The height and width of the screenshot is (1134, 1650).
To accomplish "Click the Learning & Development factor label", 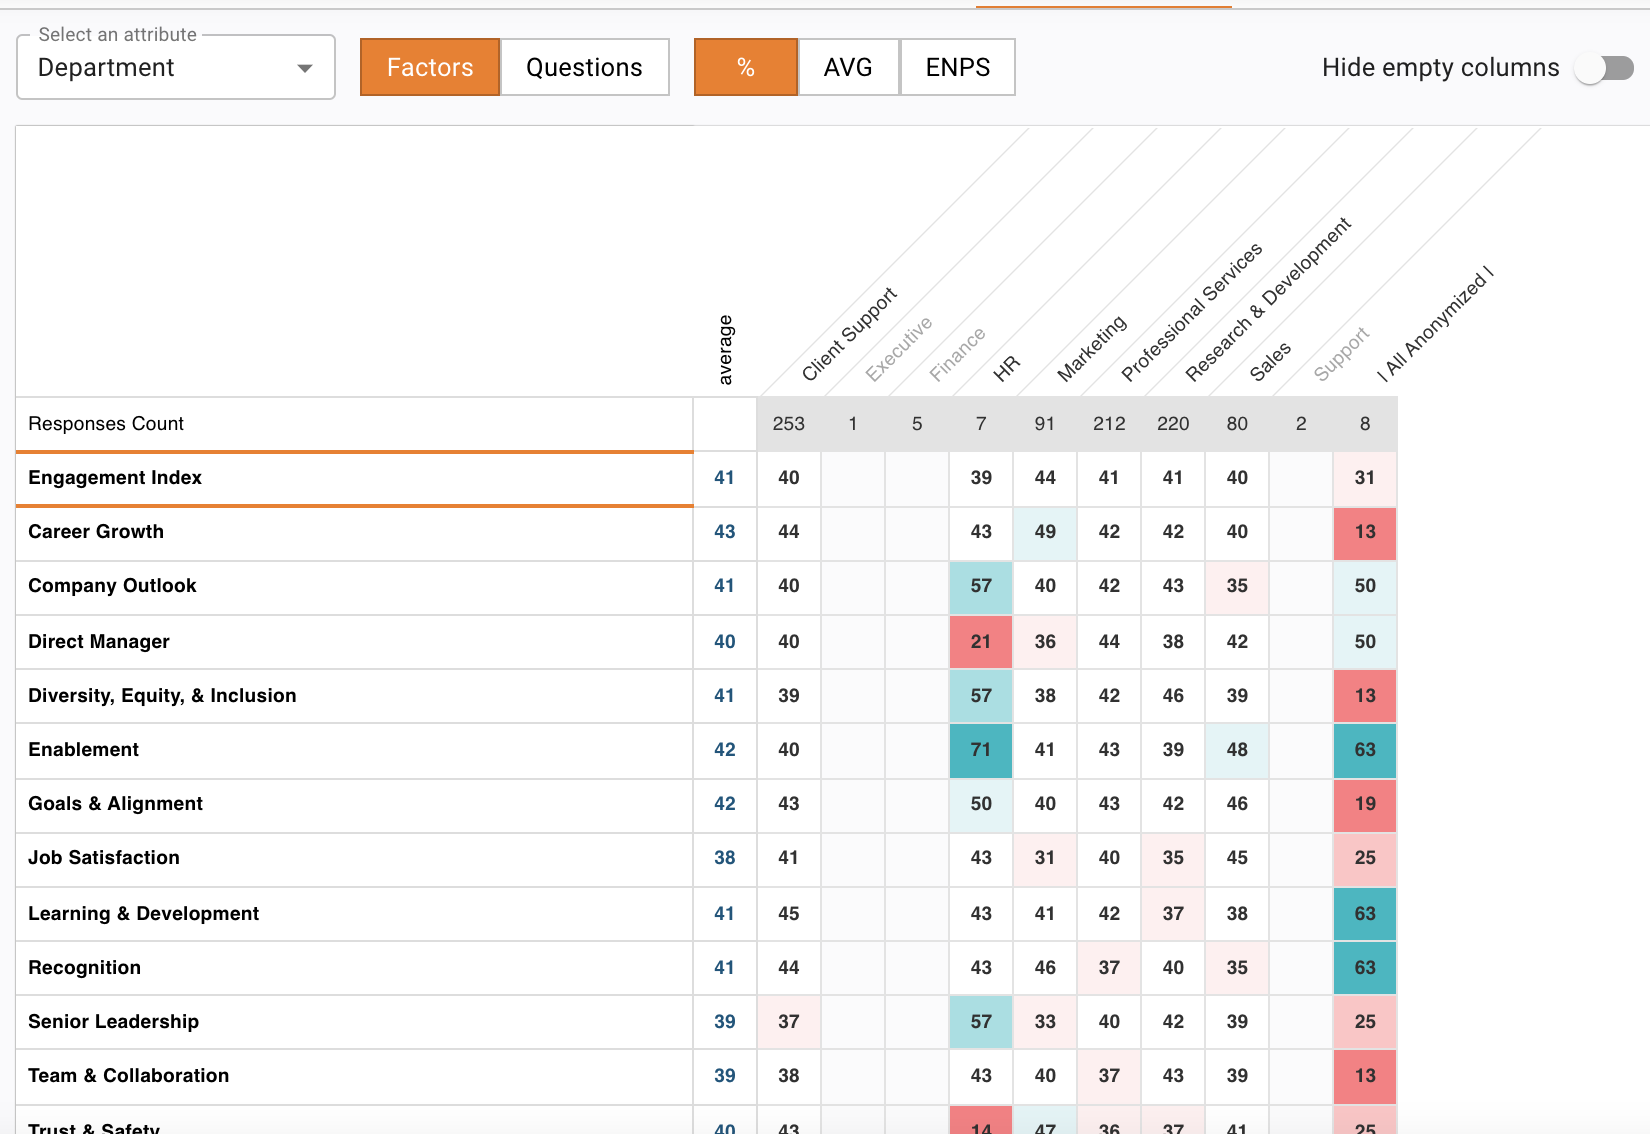I will (x=143, y=914).
